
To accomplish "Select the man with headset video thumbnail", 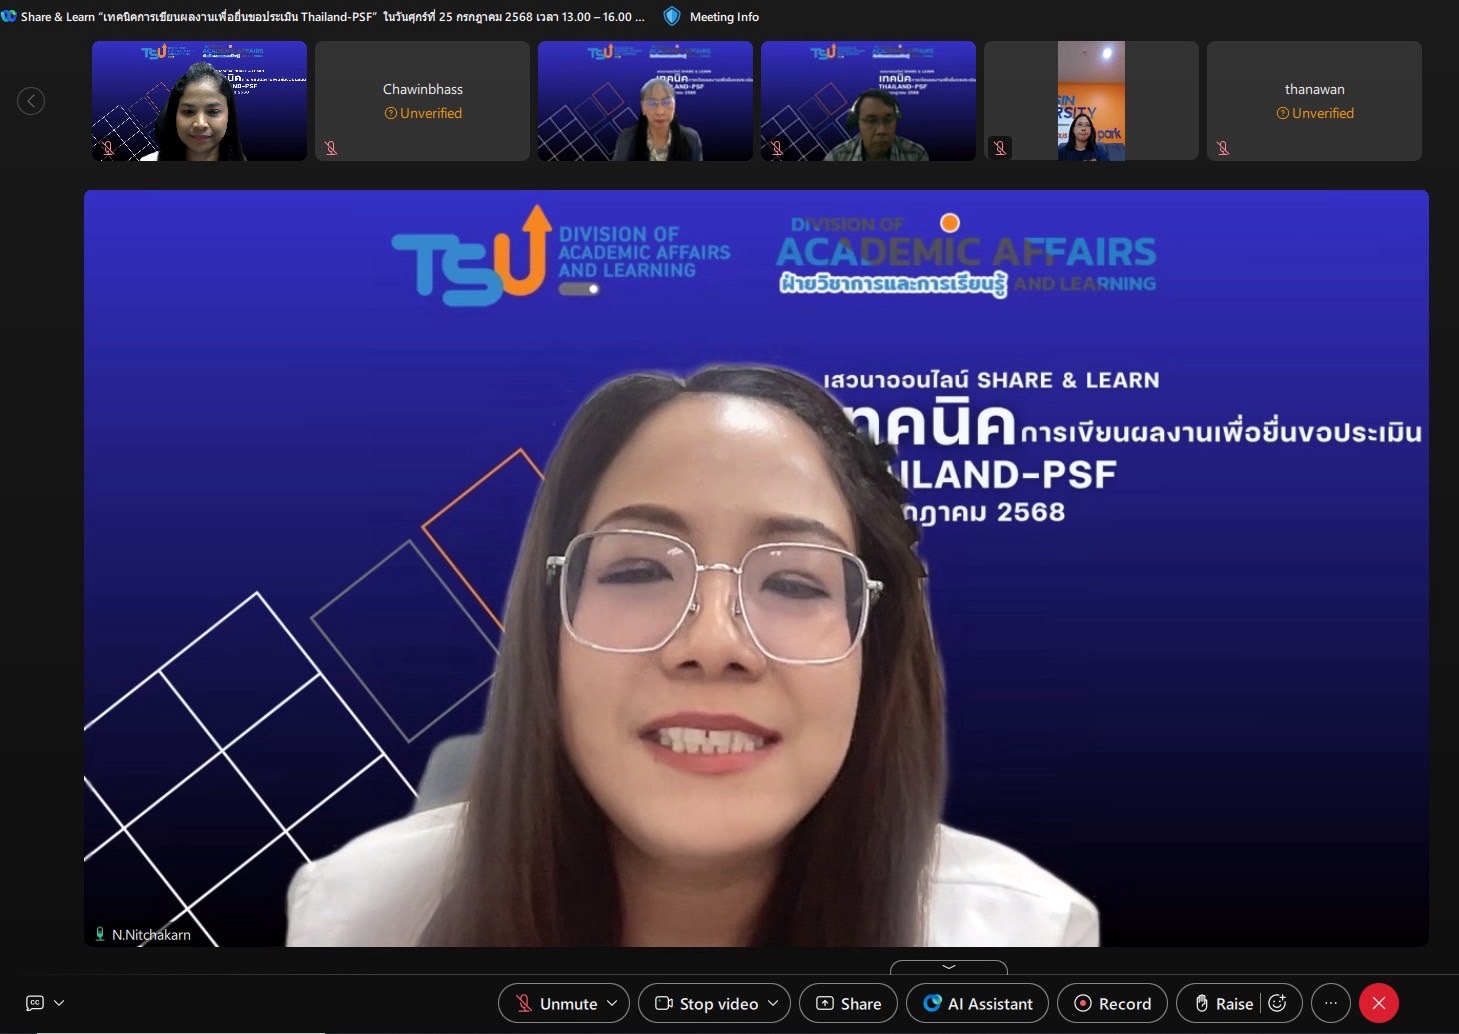I will [x=868, y=101].
